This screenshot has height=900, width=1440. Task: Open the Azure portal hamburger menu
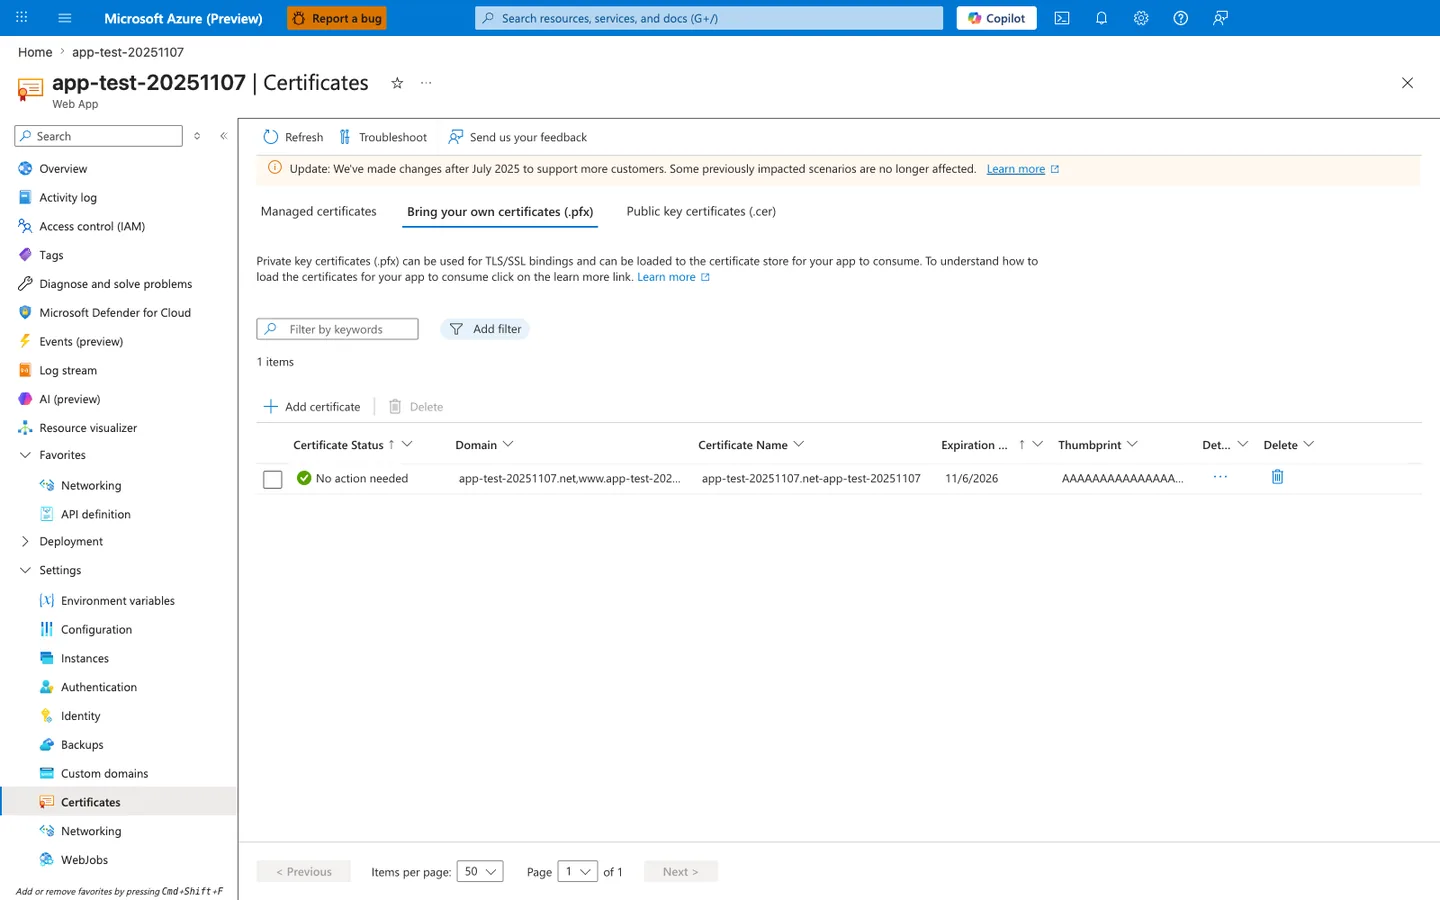(65, 18)
